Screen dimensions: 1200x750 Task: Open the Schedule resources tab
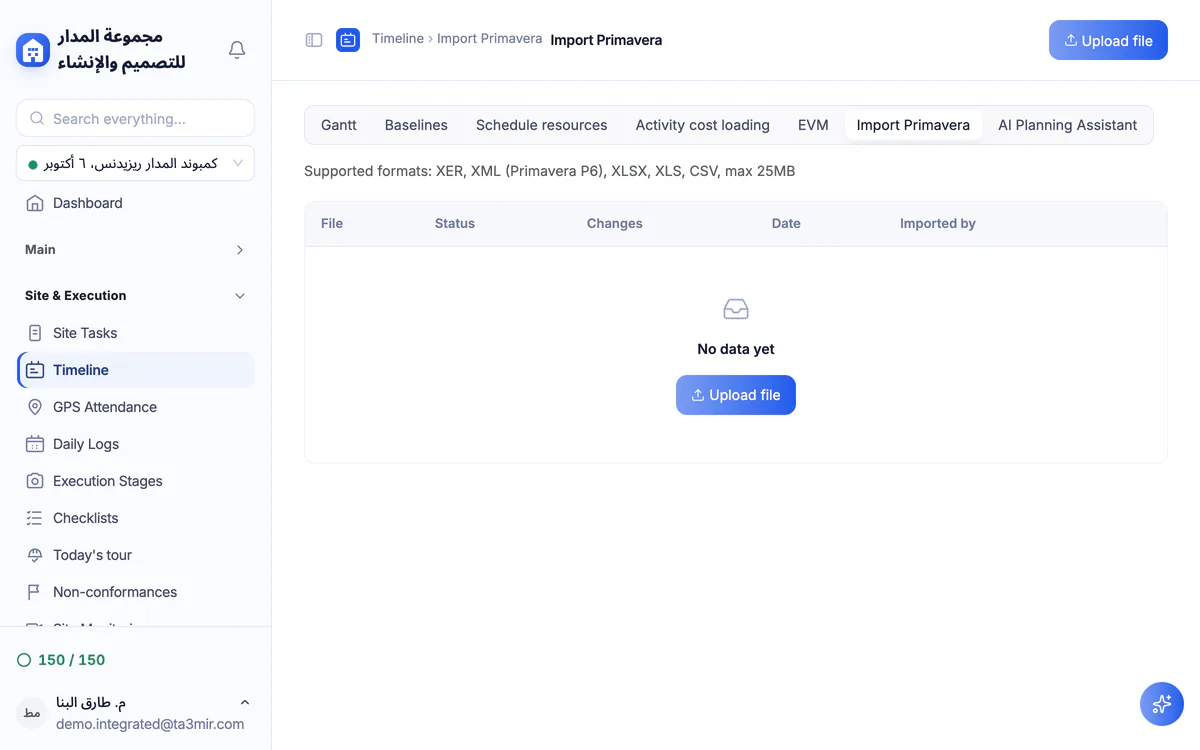542,125
